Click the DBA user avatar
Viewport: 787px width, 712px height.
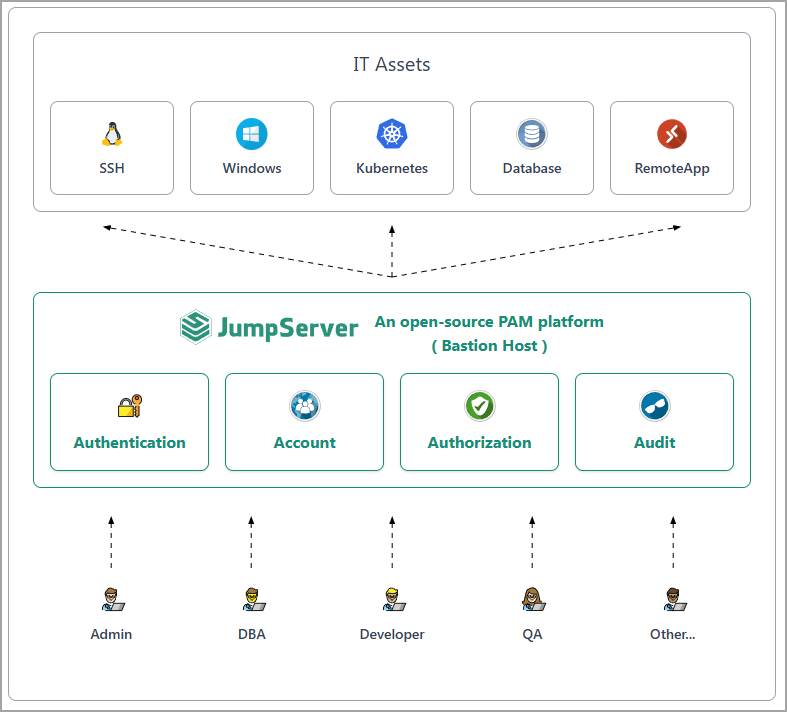point(253,600)
